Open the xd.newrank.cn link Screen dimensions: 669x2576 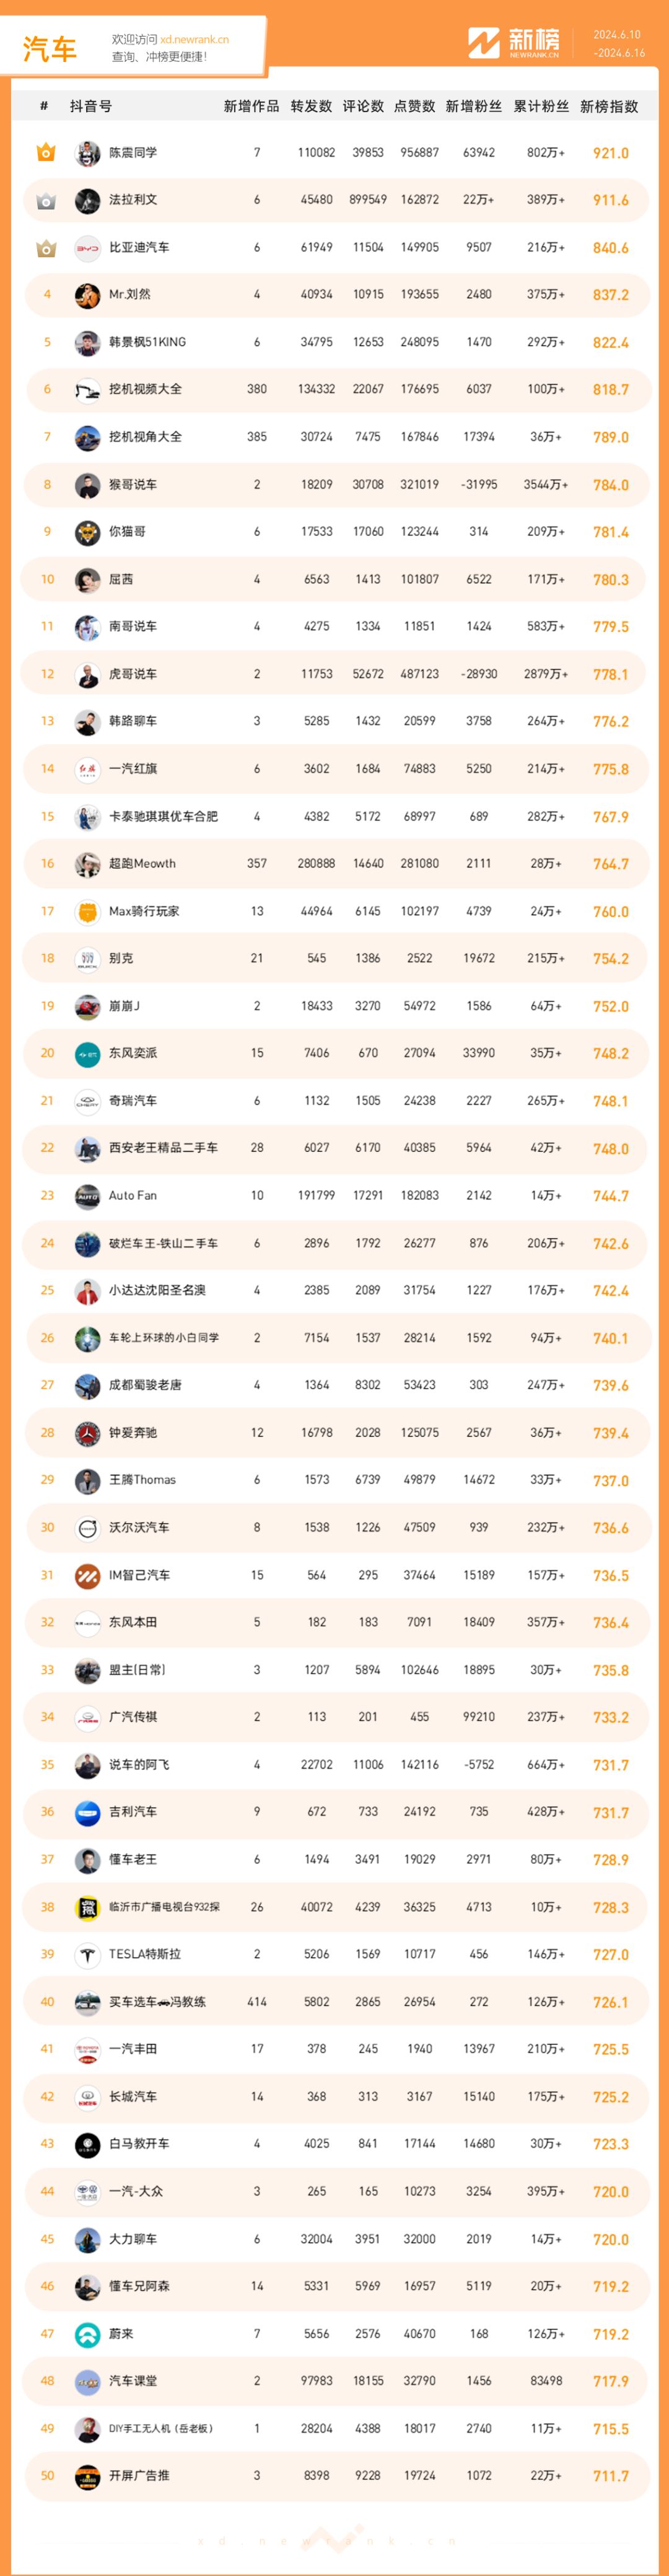(194, 40)
